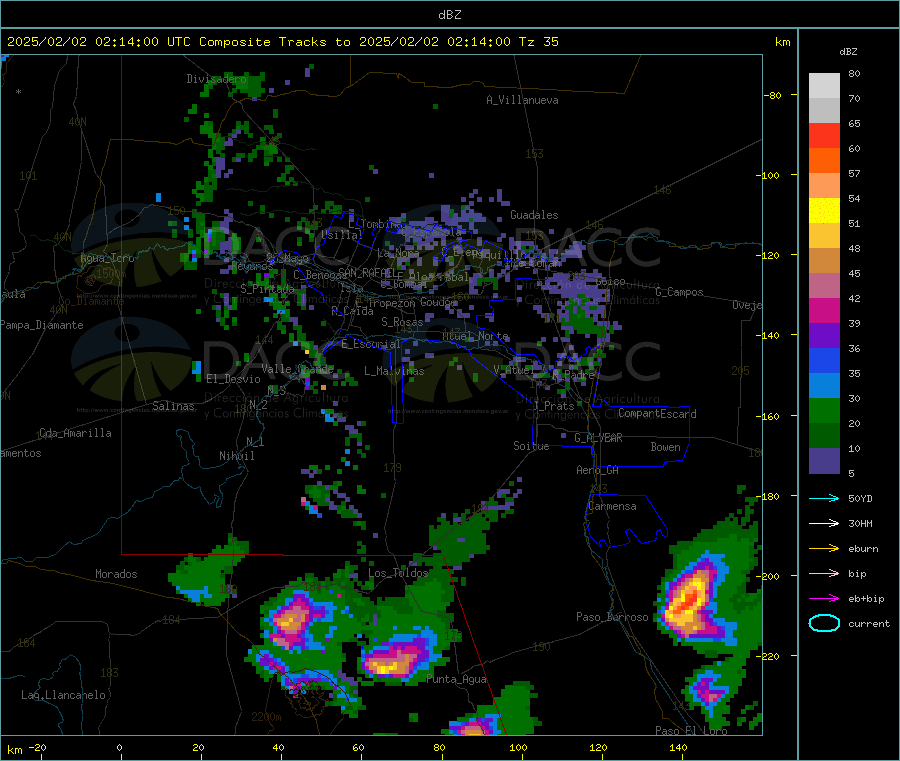
Task: Click the strong storm cell near Paso_Barroso
Action: coord(689,600)
